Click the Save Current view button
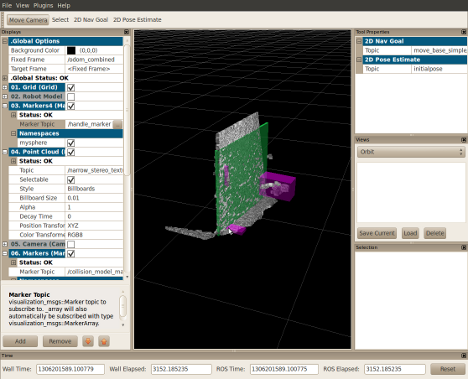The height and width of the screenshot is (379, 468). tap(377, 233)
